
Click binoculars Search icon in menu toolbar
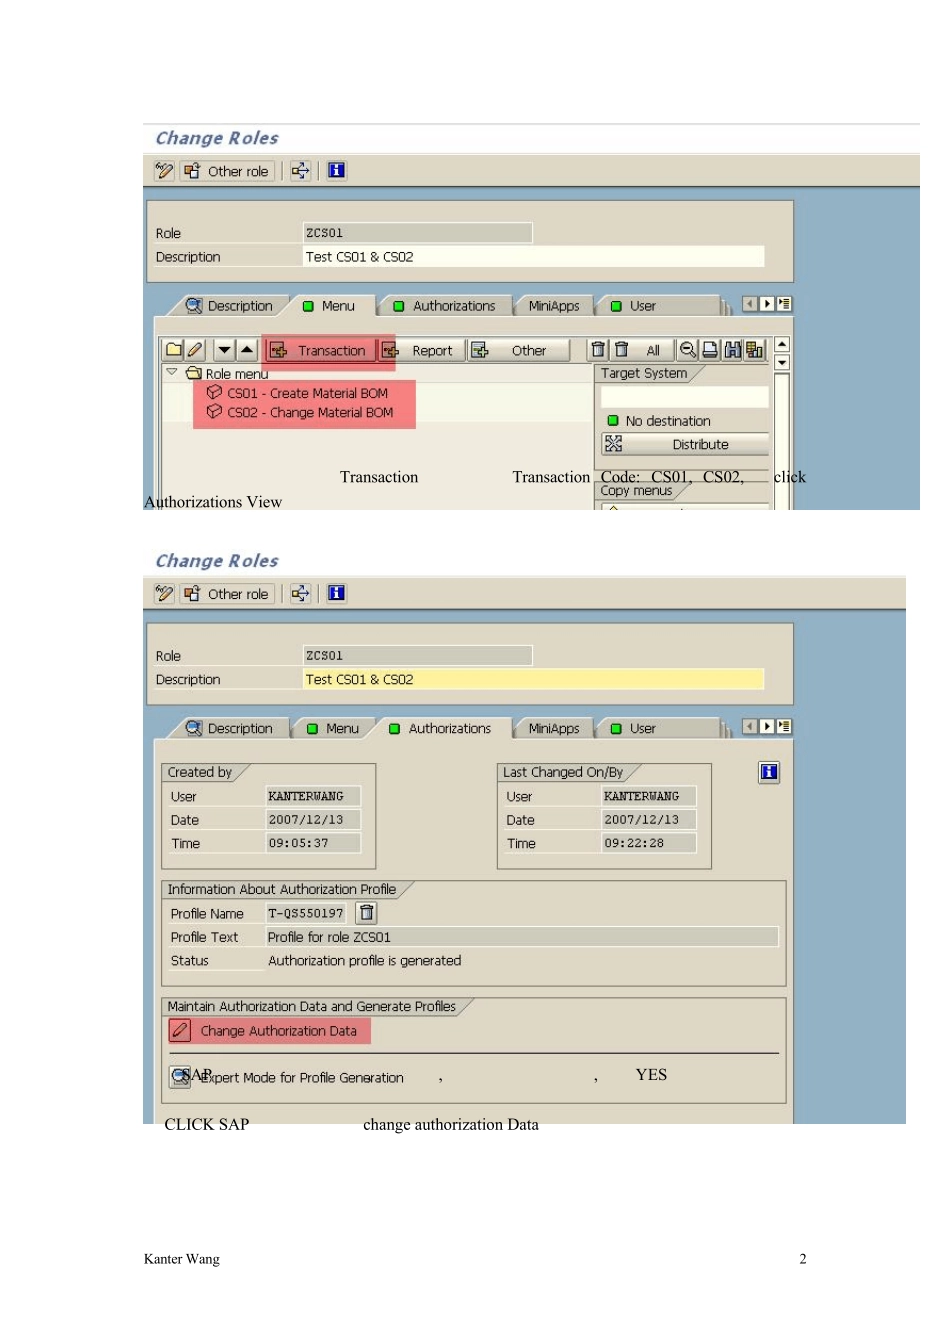[x=732, y=350]
